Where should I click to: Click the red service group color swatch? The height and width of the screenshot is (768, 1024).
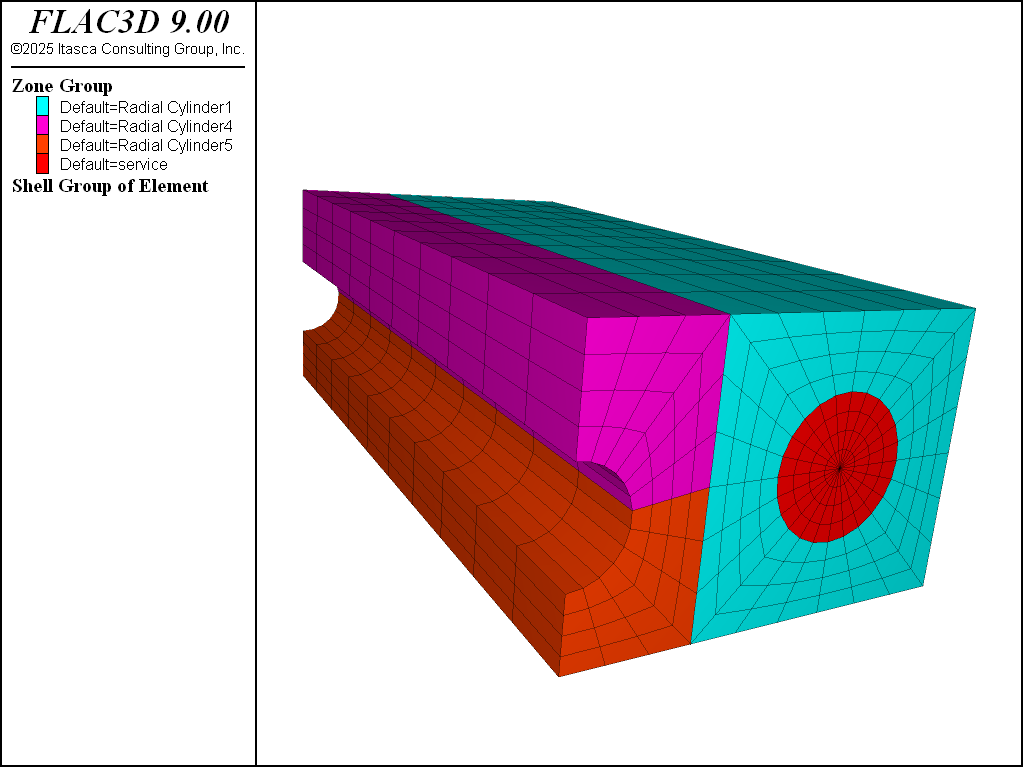pos(42,163)
